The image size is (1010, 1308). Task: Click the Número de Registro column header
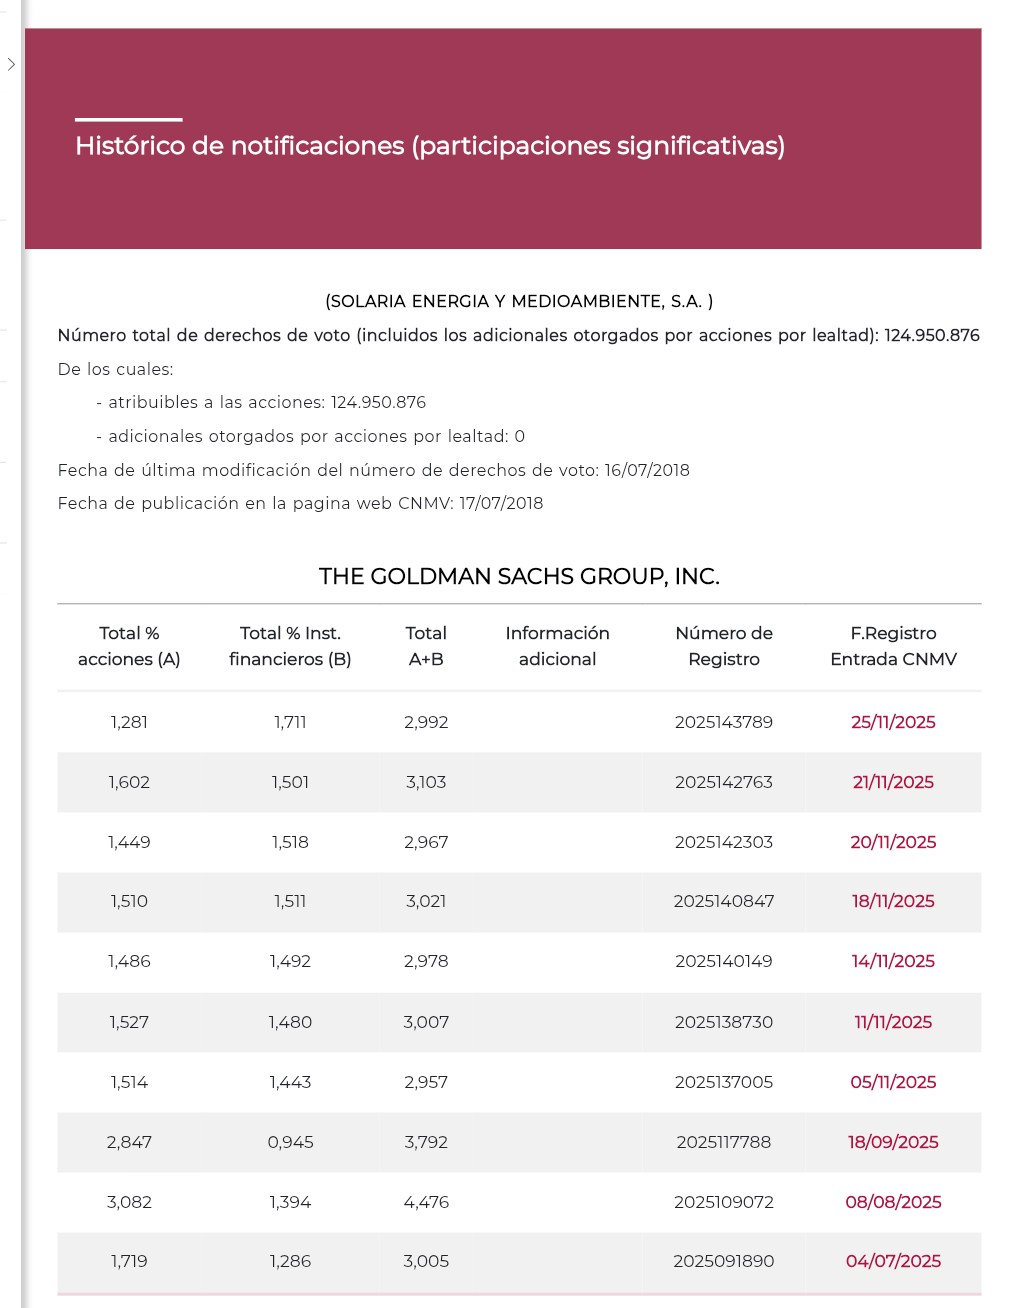[724, 646]
